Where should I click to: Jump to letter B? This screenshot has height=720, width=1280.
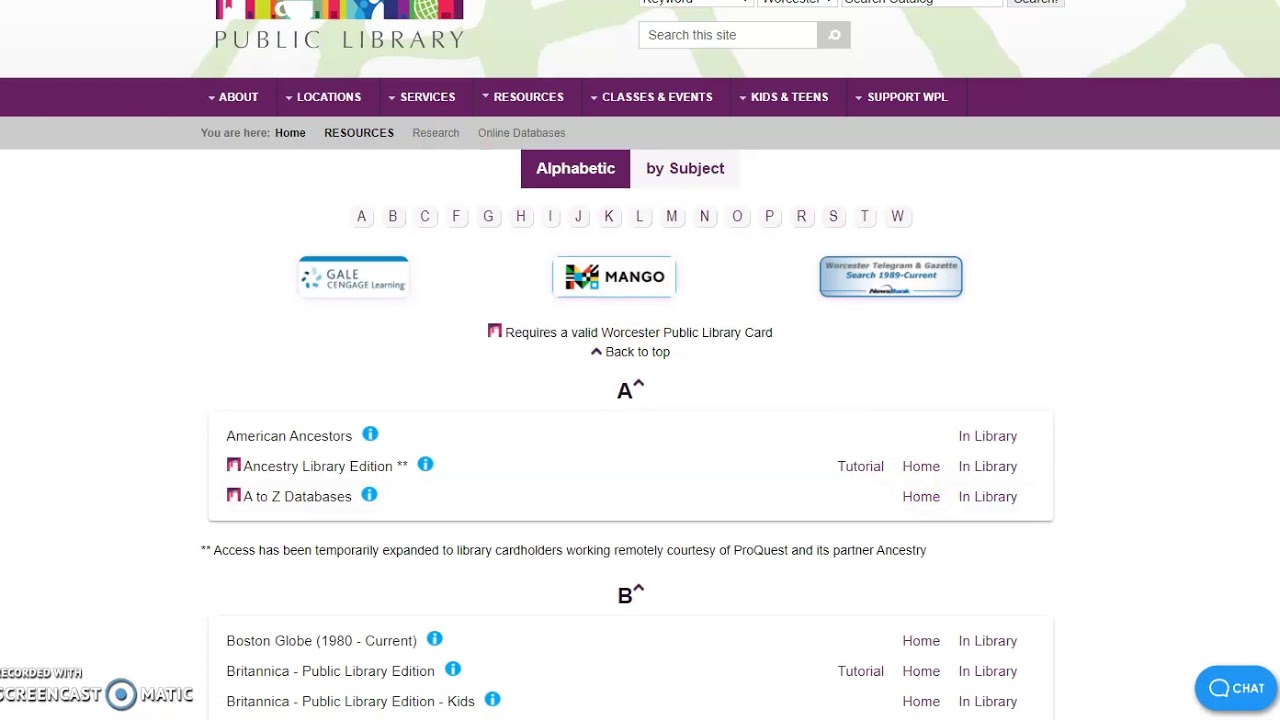click(x=393, y=216)
